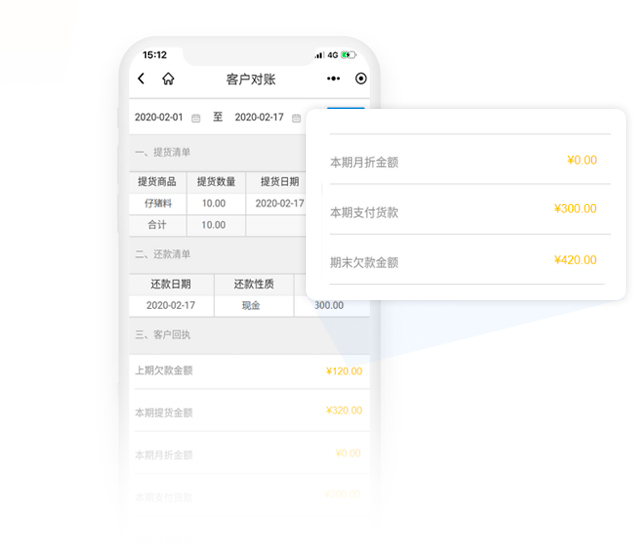The height and width of the screenshot is (557, 634).
Task: Select end date field 2020-02-17
Action: 259,117
